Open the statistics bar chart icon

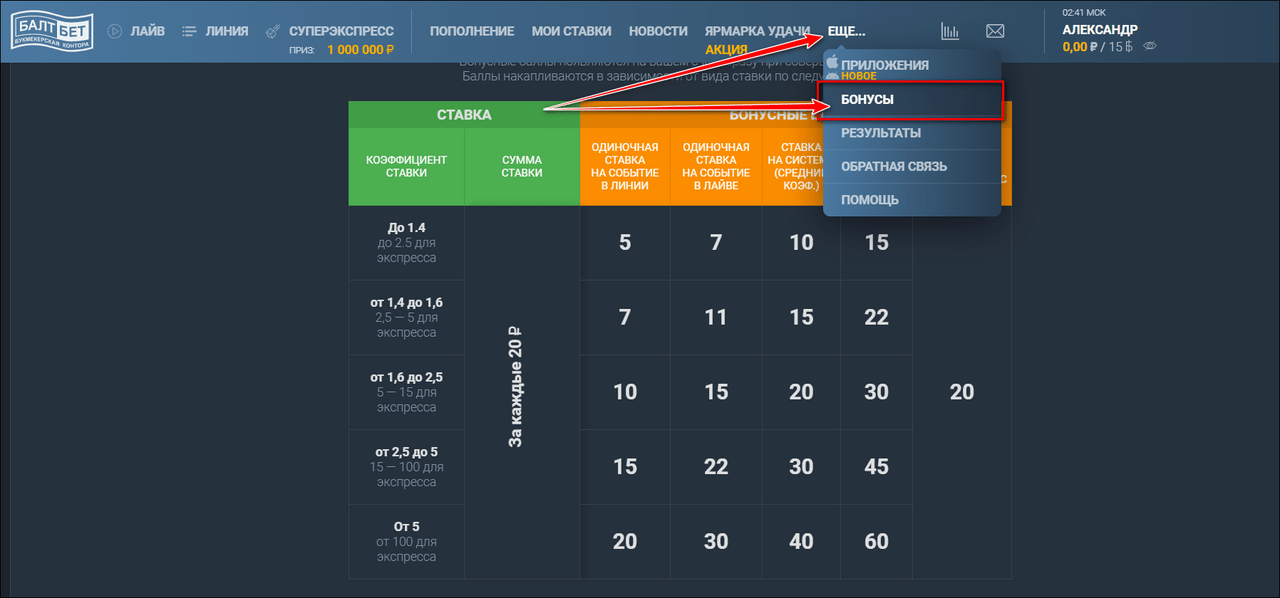click(x=950, y=31)
